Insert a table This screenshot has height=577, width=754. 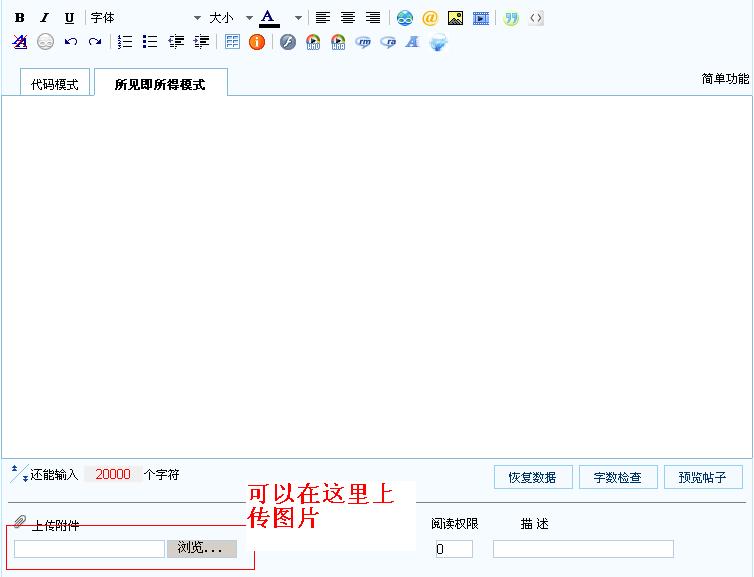(x=232, y=42)
